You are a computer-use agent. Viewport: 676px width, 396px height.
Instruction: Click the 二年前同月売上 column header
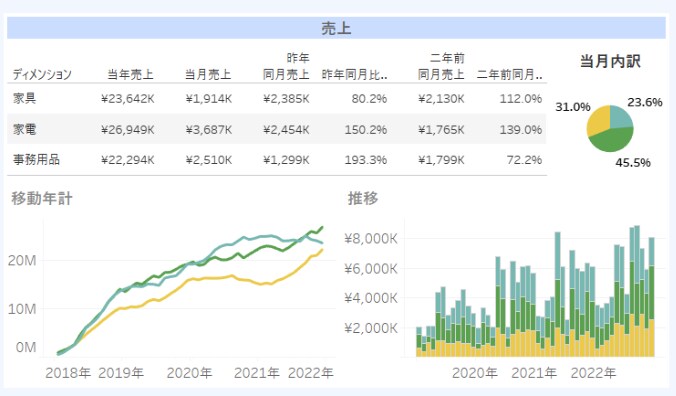click(441, 66)
